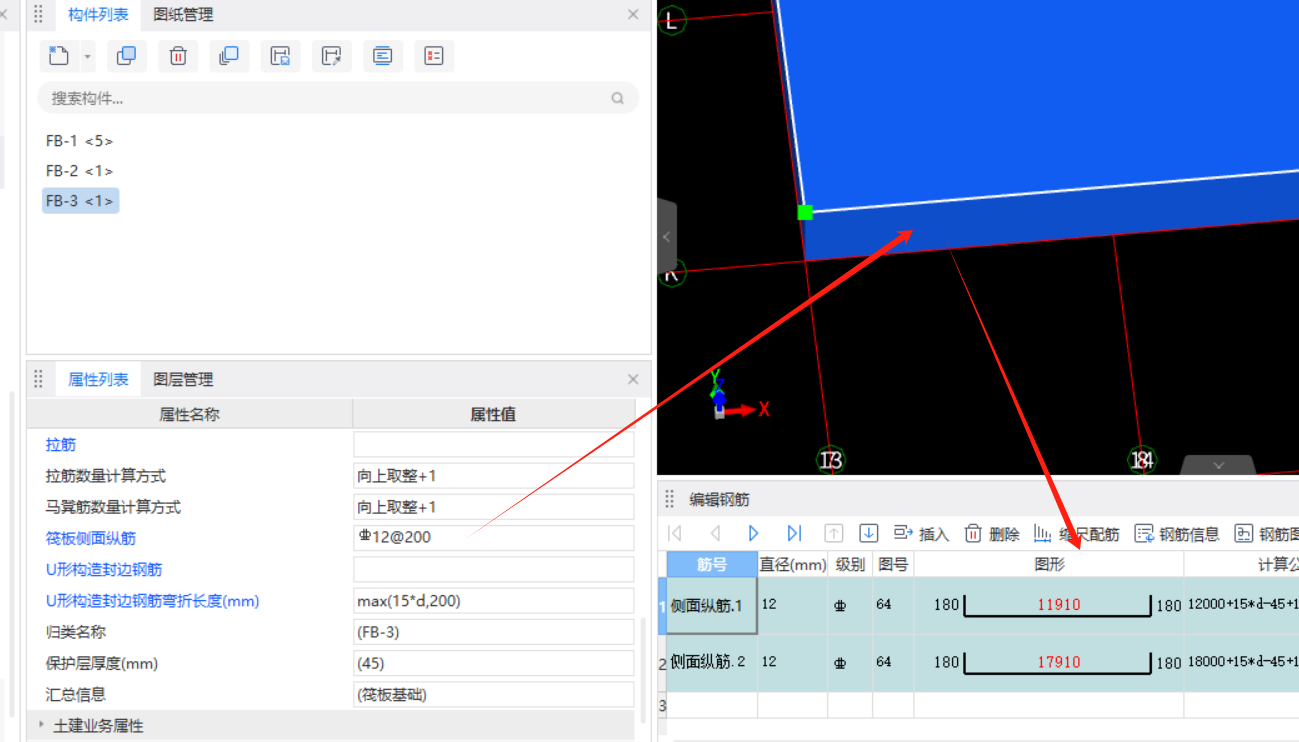Click the copy component icon

pyautogui.click(x=126, y=56)
